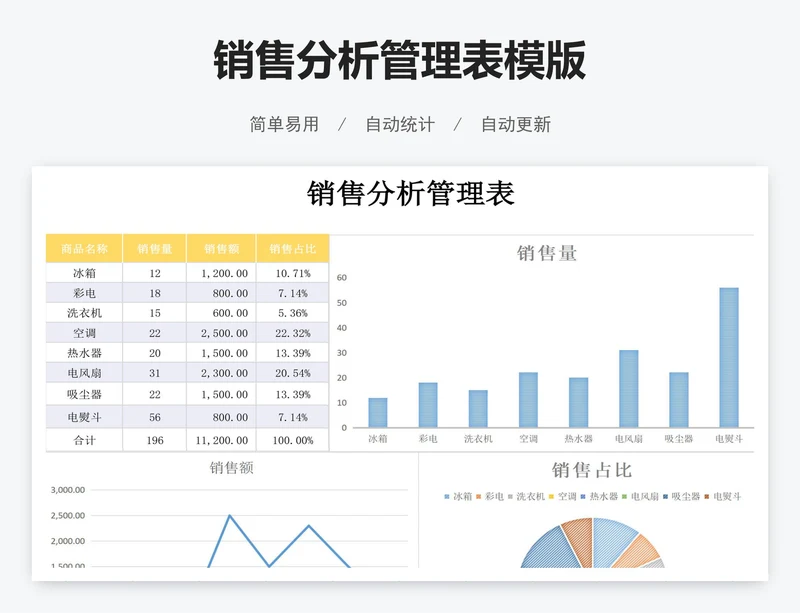Select the 热水器 bar in bar chart
The image size is (800, 613).
pos(579,402)
